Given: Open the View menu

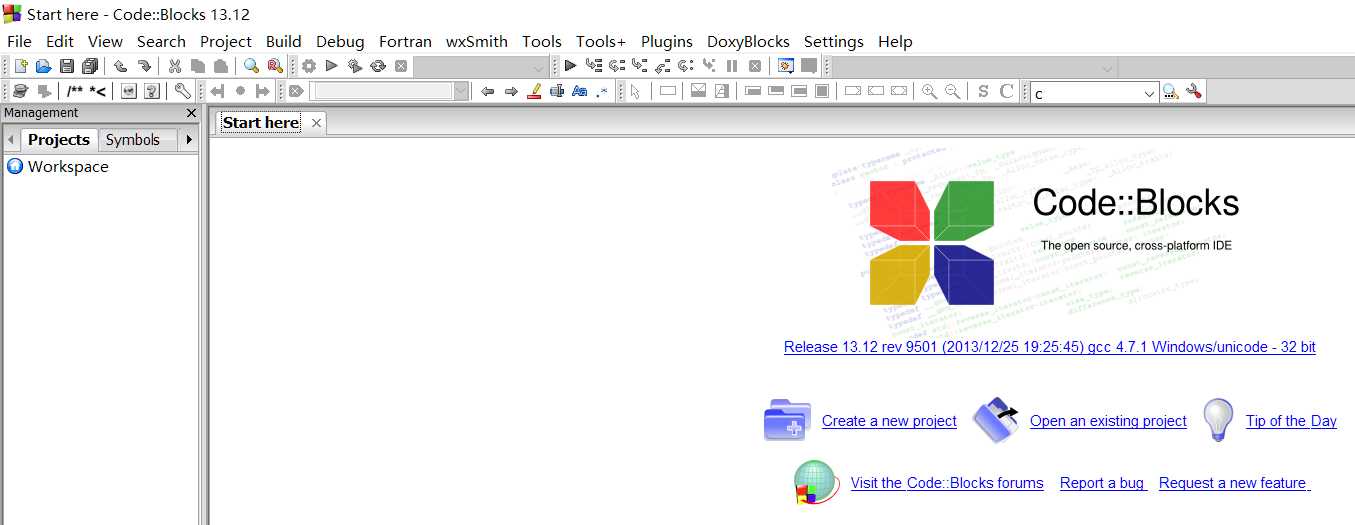Looking at the screenshot, I should pyautogui.click(x=105, y=41).
